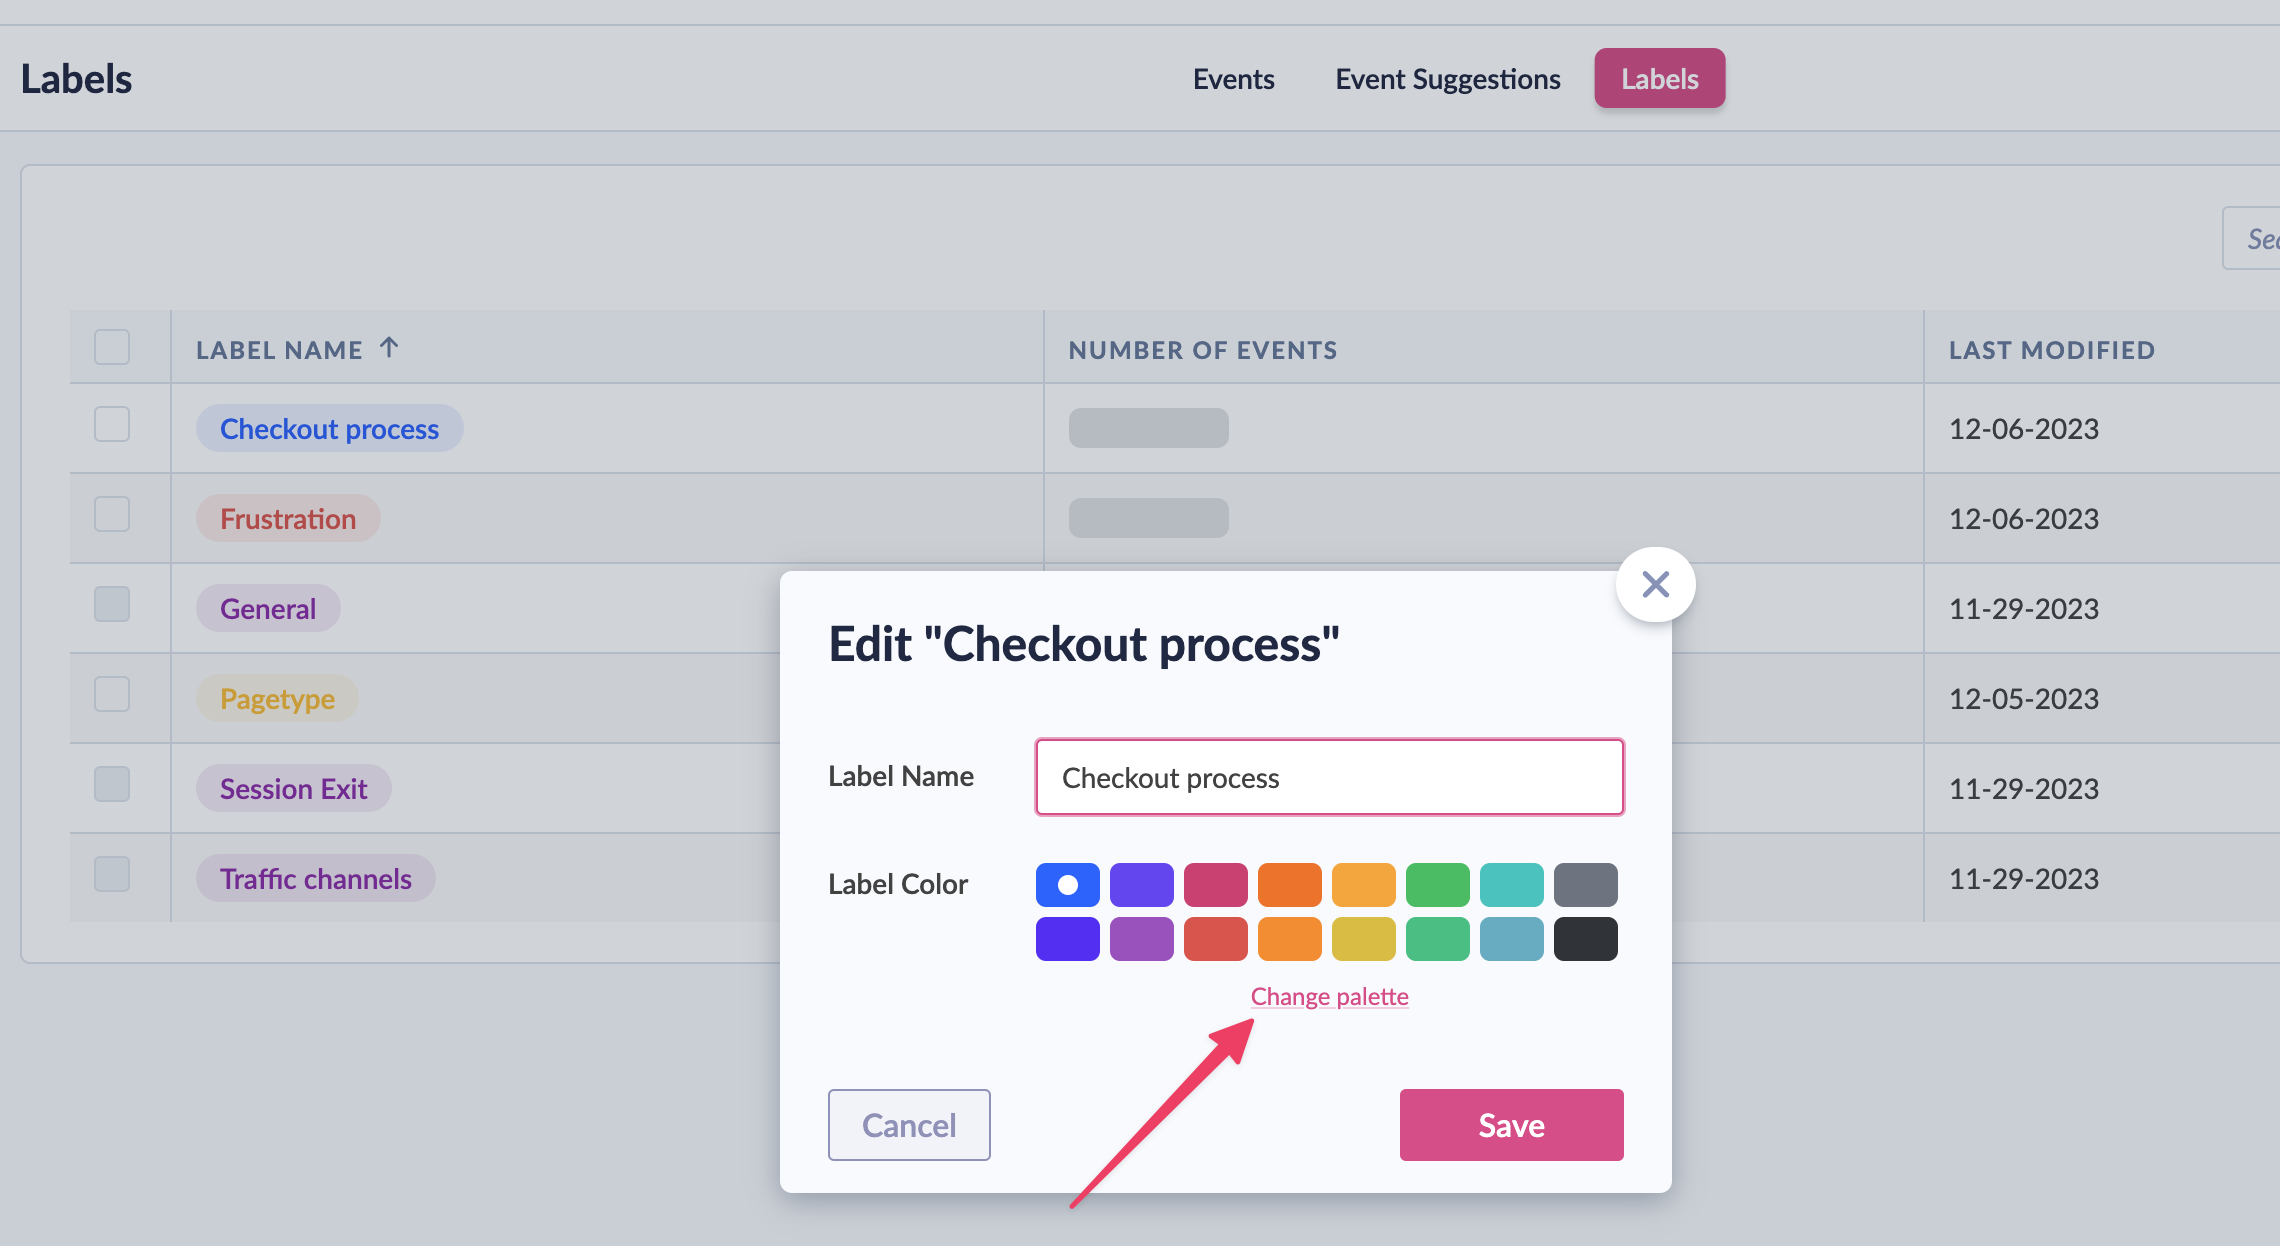The image size is (2280, 1246).
Task: Select the near-black swatch in bottom row
Action: [1585, 939]
